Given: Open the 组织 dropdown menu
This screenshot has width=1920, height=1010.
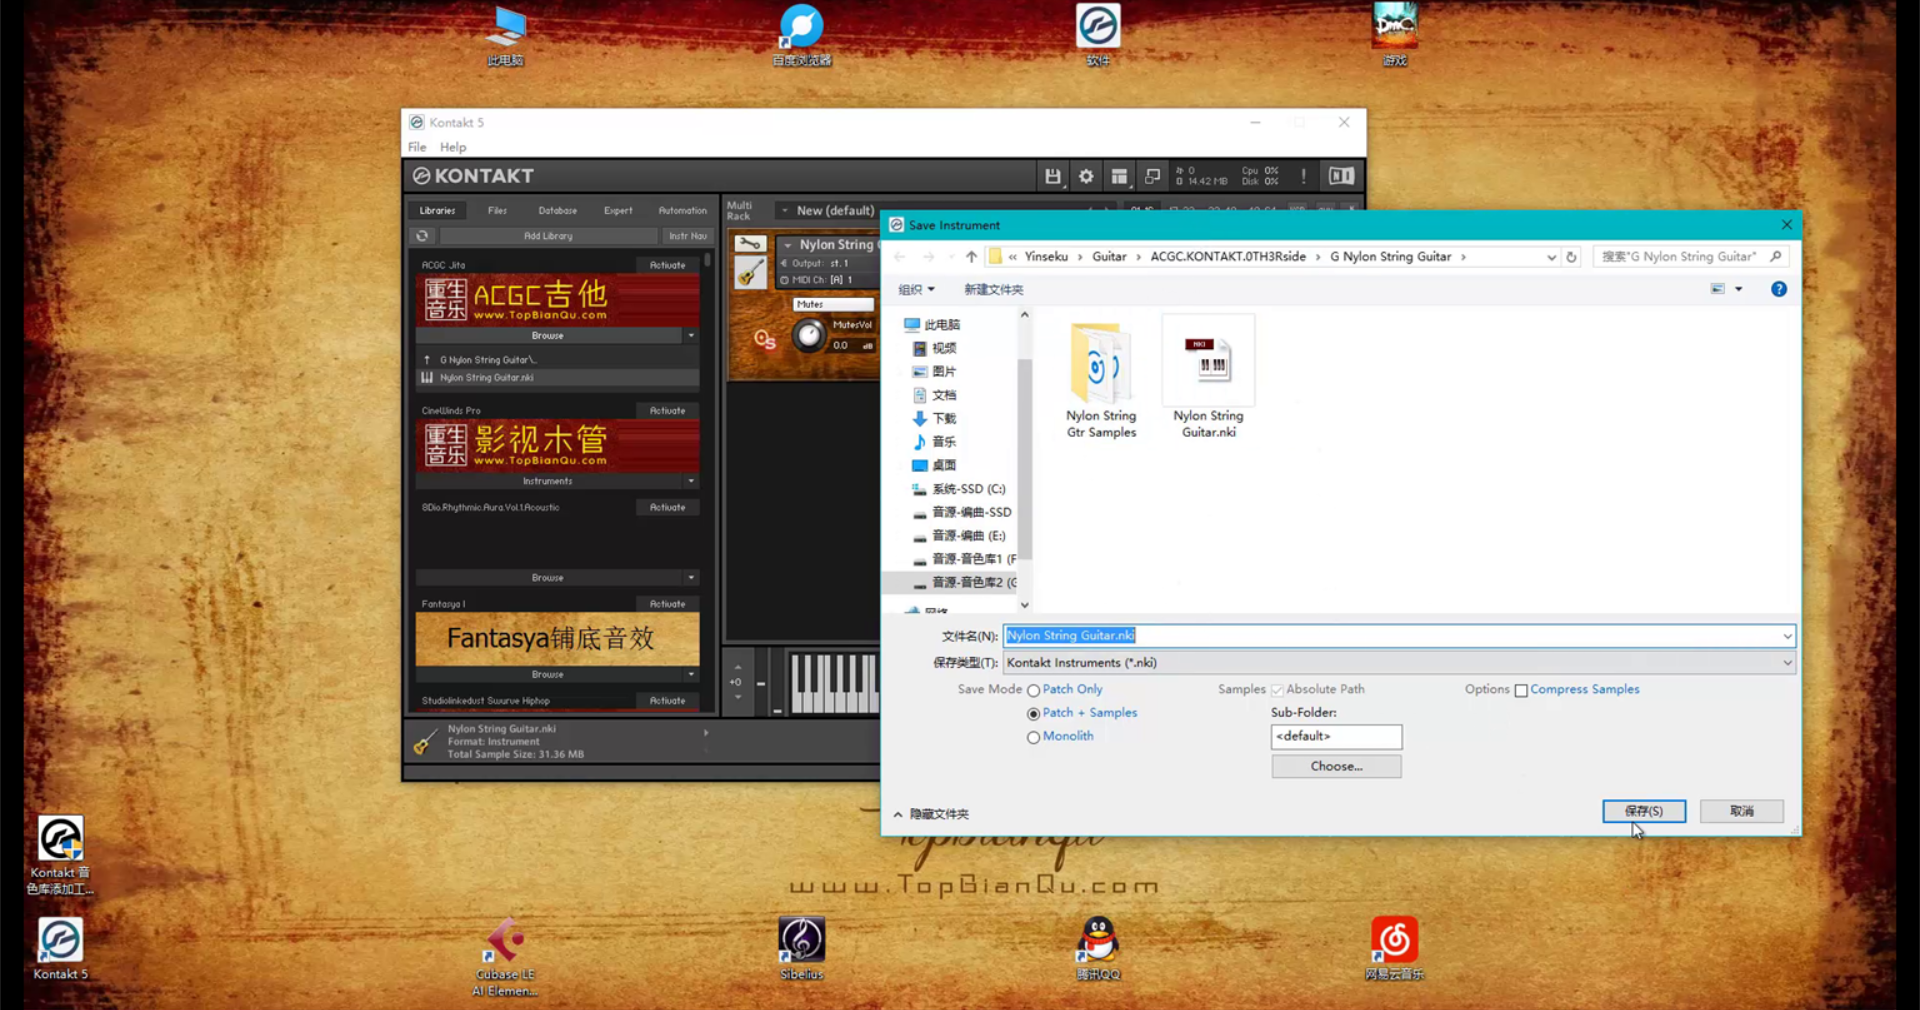Looking at the screenshot, I should (x=916, y=290).
